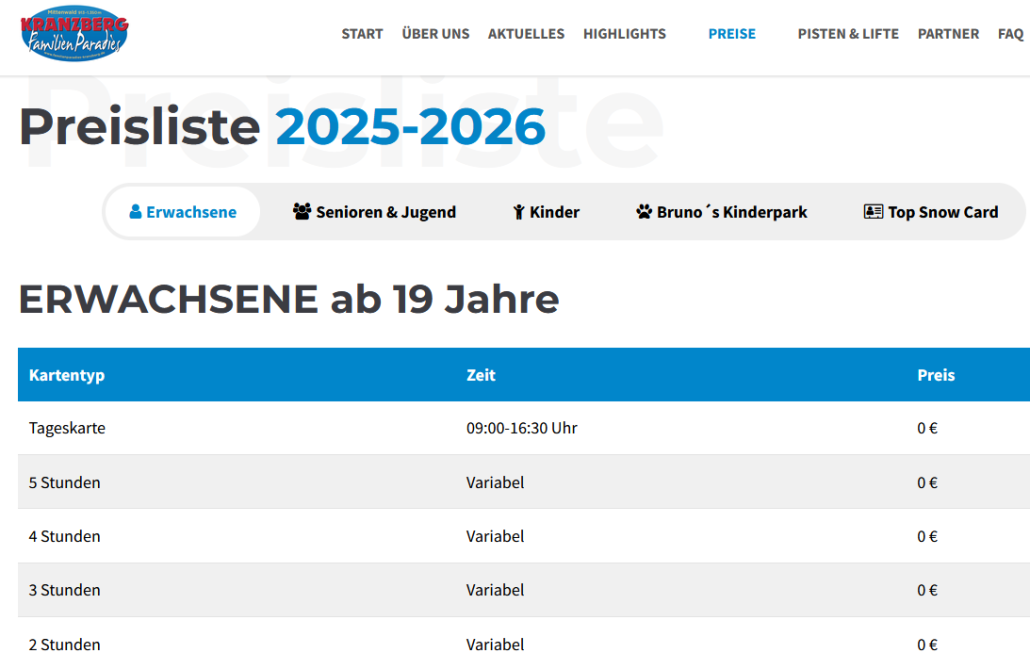
Task: Click the Kartentyp column header
Action: pyautogui.click(x=67, y=375)
